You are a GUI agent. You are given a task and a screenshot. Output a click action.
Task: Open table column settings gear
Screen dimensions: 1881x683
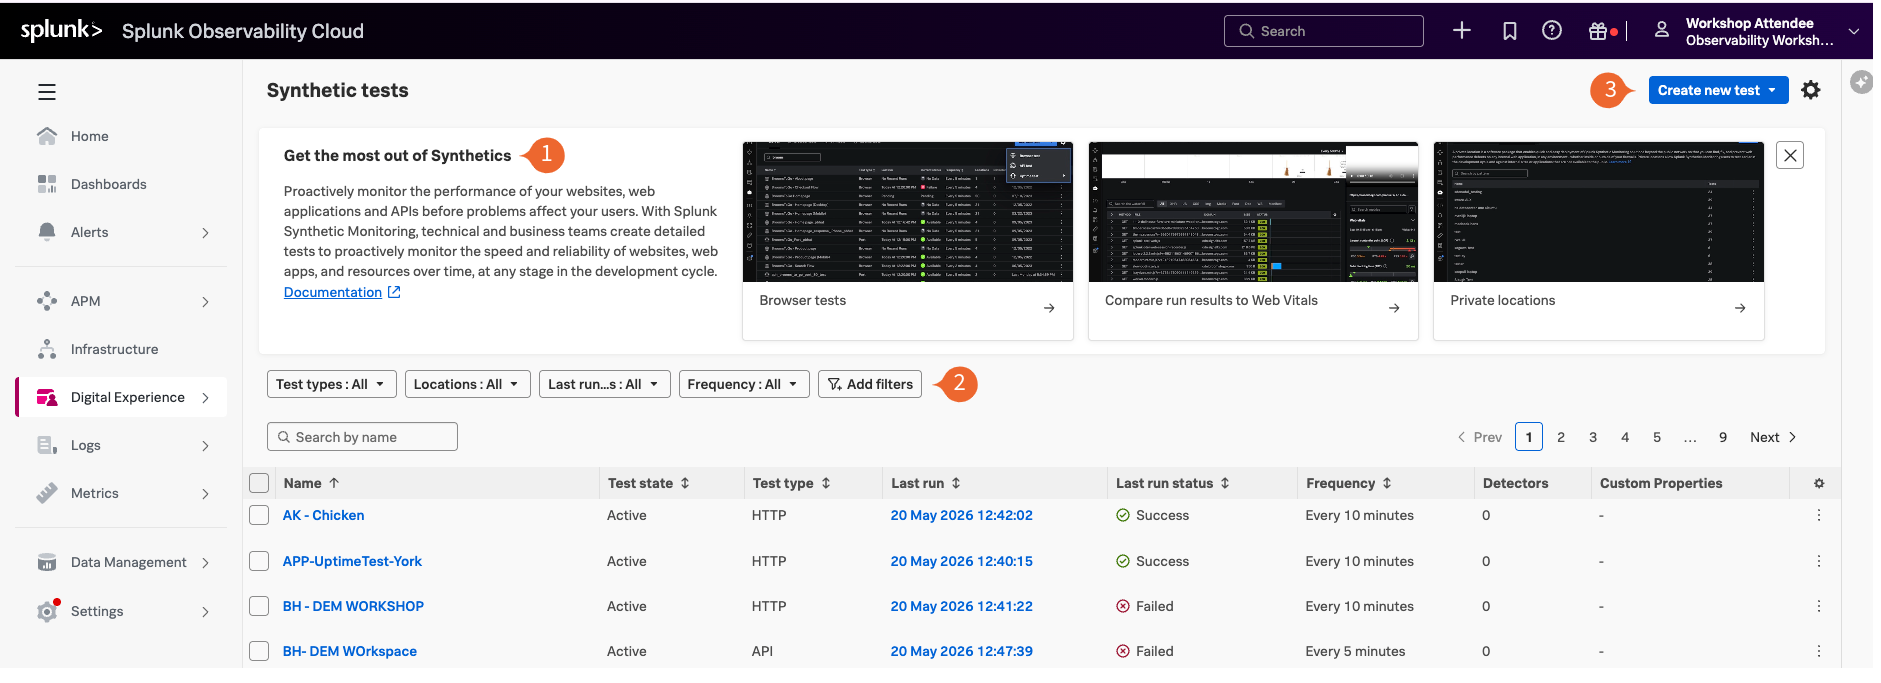click(1819, 483)
